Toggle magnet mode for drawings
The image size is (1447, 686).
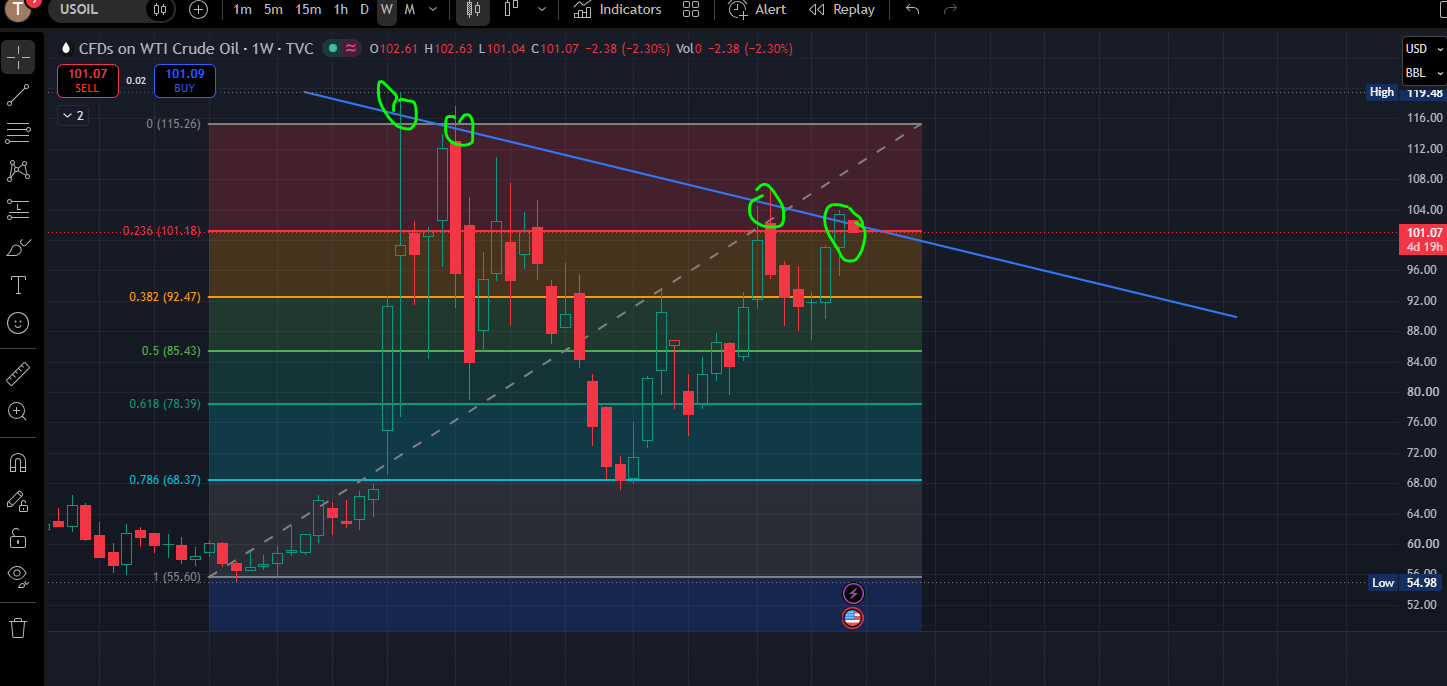18,463
